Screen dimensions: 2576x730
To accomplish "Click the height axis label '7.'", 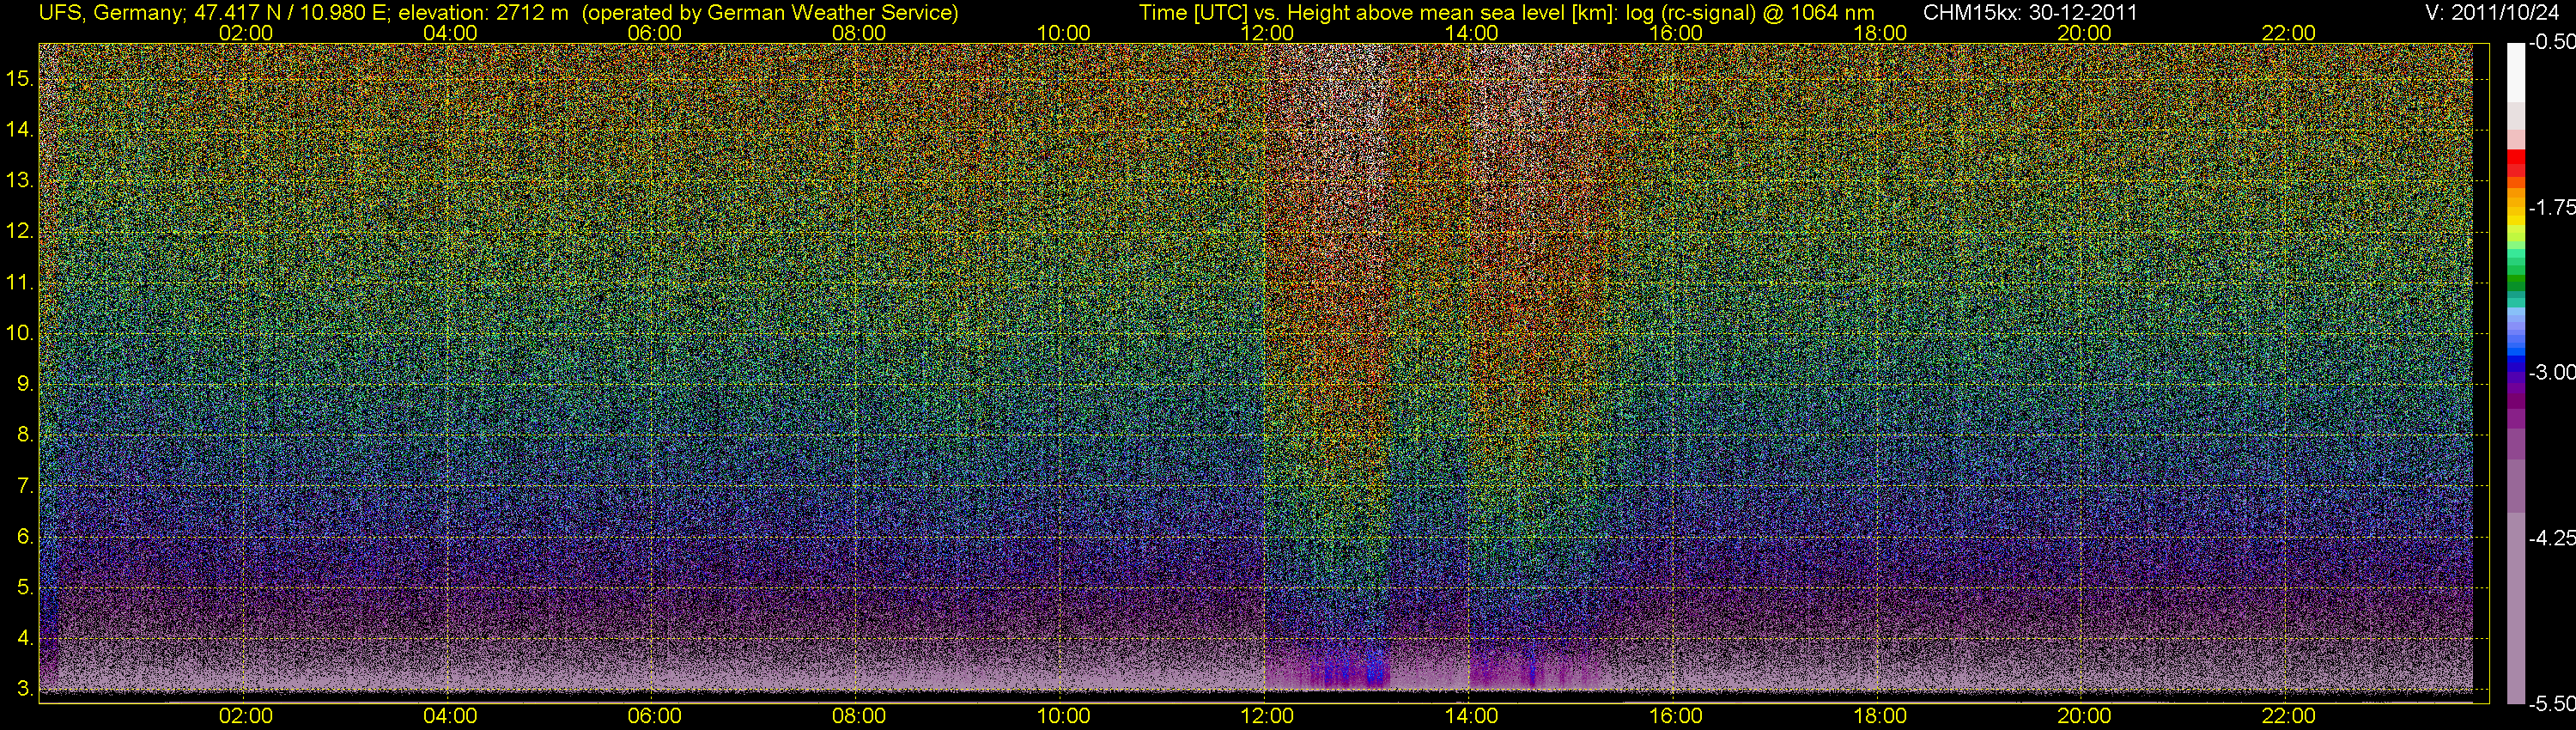I will [x=25, y=486].
